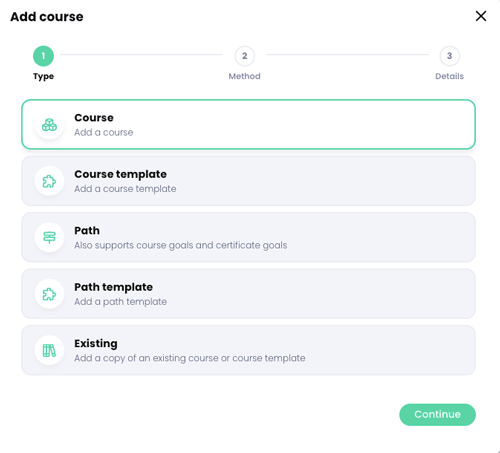The height and width of the screenshot is (453, 500).
Task: Jump to step 2 circle
Action: [245, 56]
